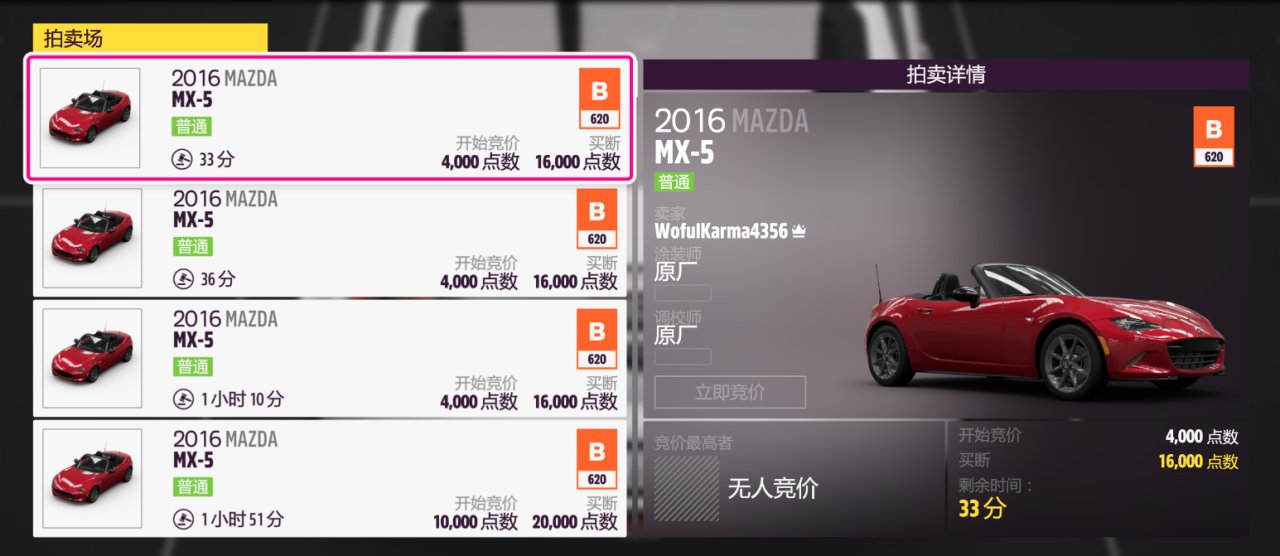Click the 拍卖详情 details header
Image resolution: width=1280 pixels, height=556 pixels.
tap(946, 75)
